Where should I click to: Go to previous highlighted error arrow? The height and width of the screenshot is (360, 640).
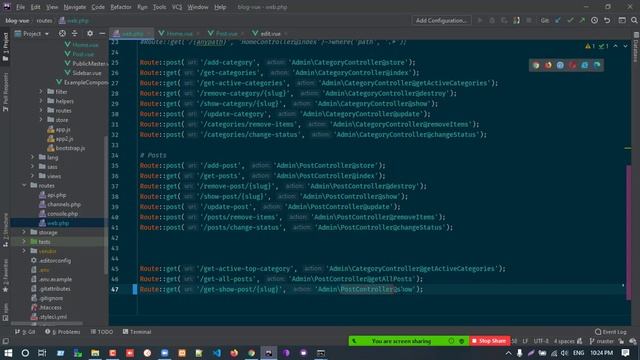616,46
